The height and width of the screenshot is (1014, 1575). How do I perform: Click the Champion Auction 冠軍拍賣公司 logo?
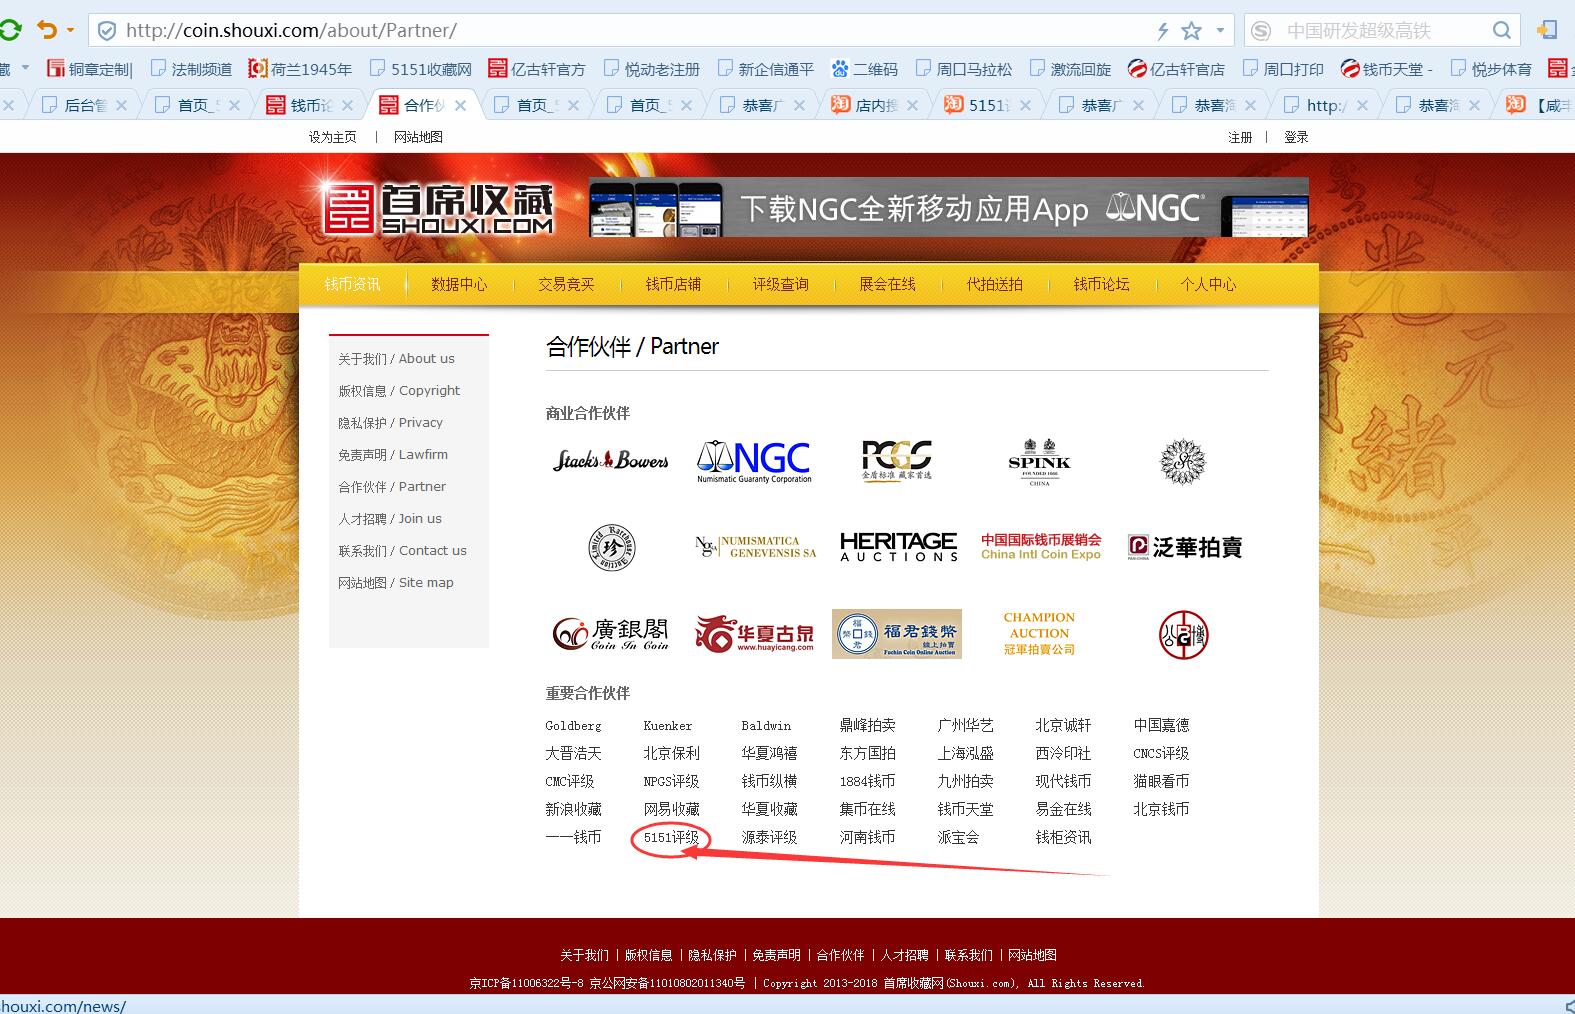(x=1040, y=634)
